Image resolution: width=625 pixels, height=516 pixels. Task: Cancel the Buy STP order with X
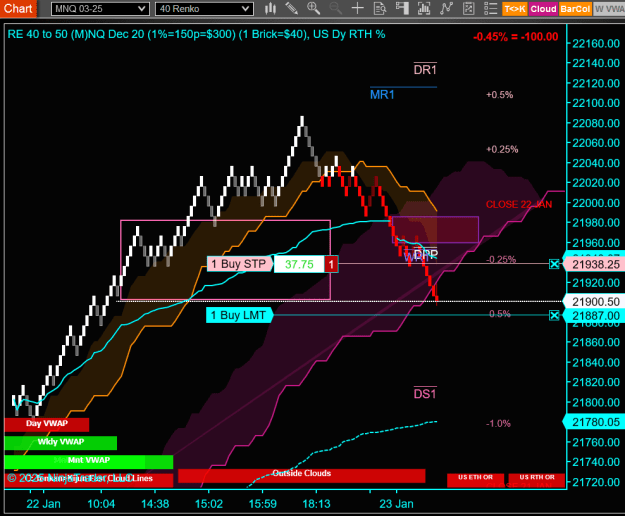point(554,264)
